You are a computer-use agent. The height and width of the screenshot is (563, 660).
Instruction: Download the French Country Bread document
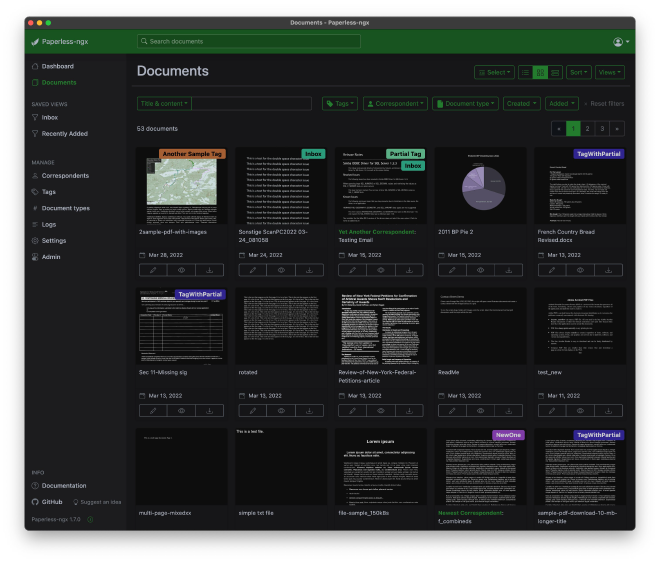609,270
